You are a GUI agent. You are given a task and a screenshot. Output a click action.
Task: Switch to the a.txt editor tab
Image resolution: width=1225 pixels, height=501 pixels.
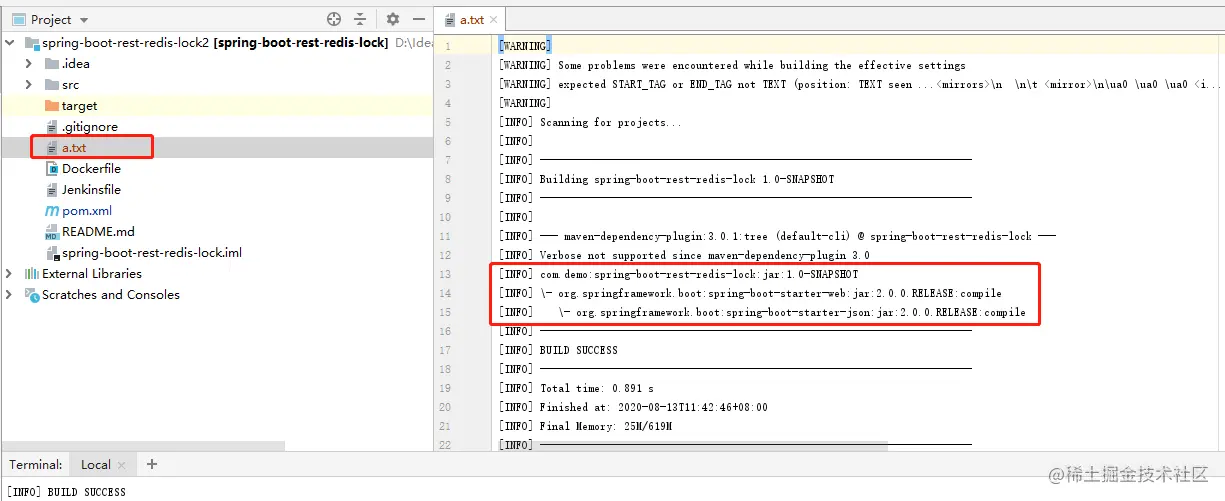point(472,19)
